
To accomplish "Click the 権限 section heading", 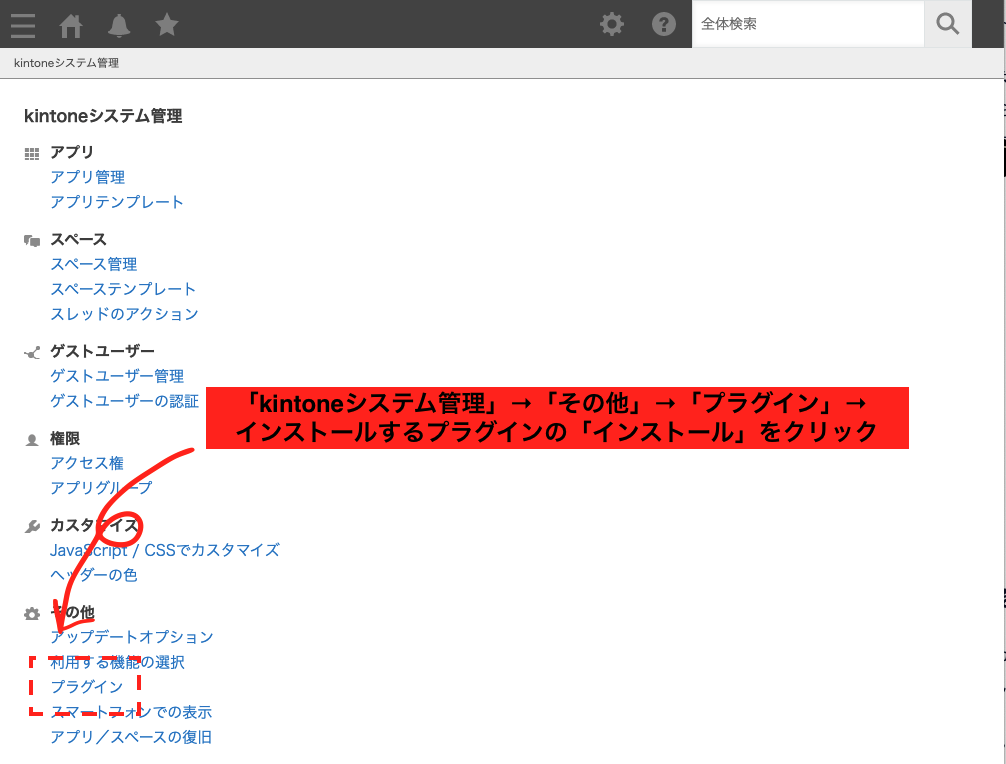I will pos(65,438).
